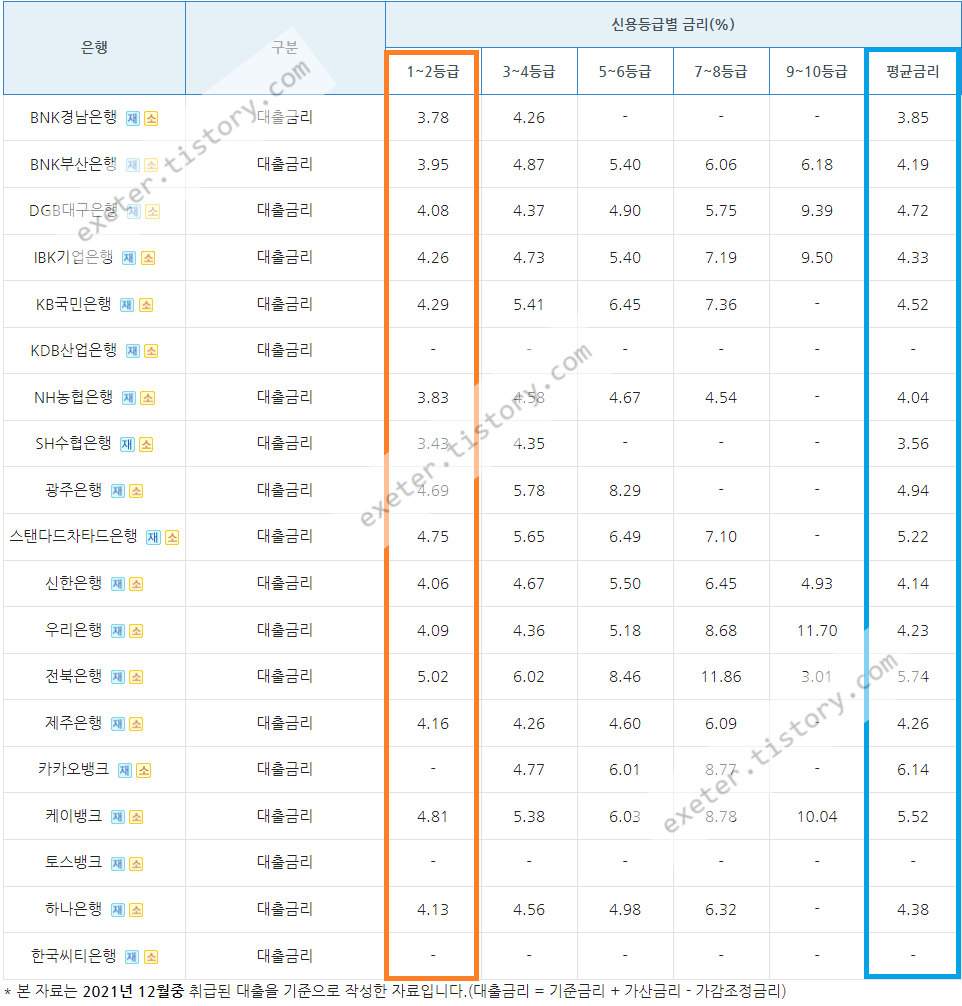Click the orange 소 icon beside 스탠다드차타드은행
Image resolution: width=962 pixels, height=1006 pixels.
pyautogui.click(x=172, y=537)
